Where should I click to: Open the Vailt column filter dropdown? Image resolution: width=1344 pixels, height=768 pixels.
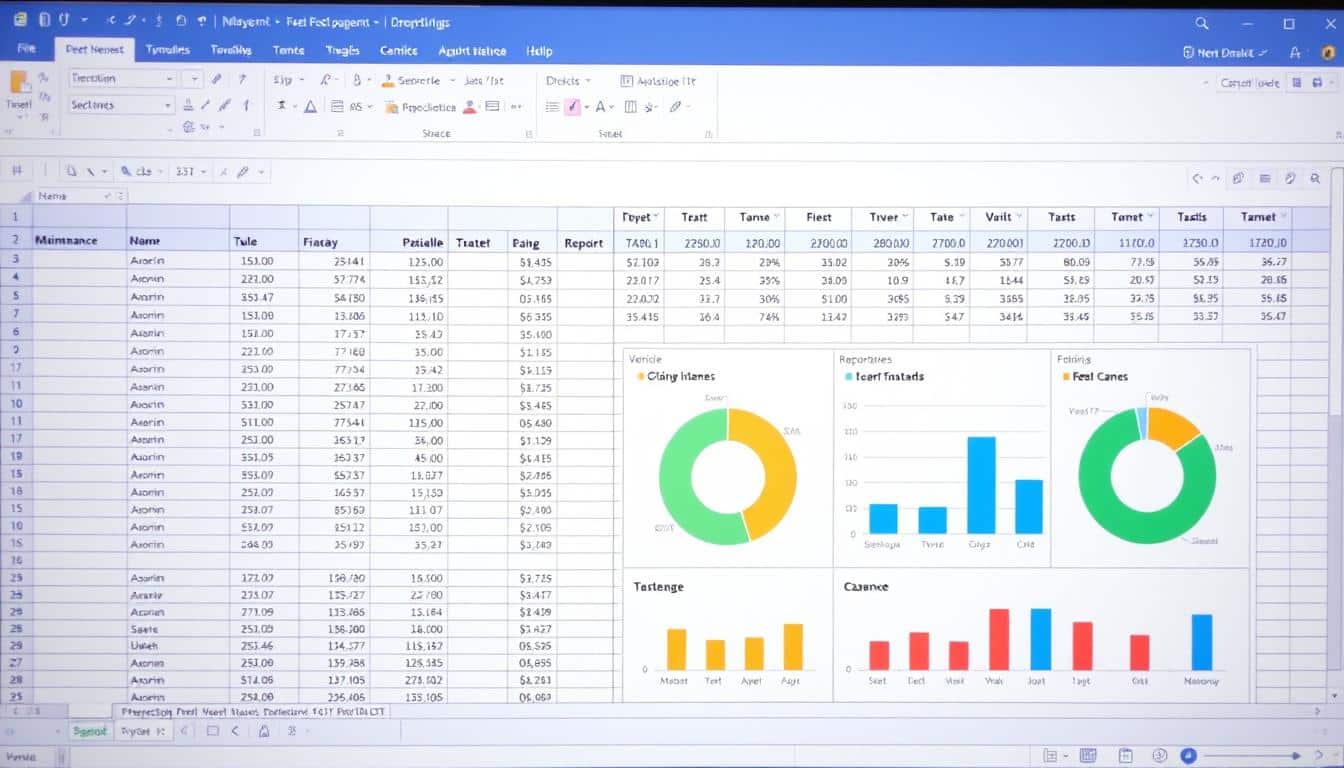pos(1019,216)
